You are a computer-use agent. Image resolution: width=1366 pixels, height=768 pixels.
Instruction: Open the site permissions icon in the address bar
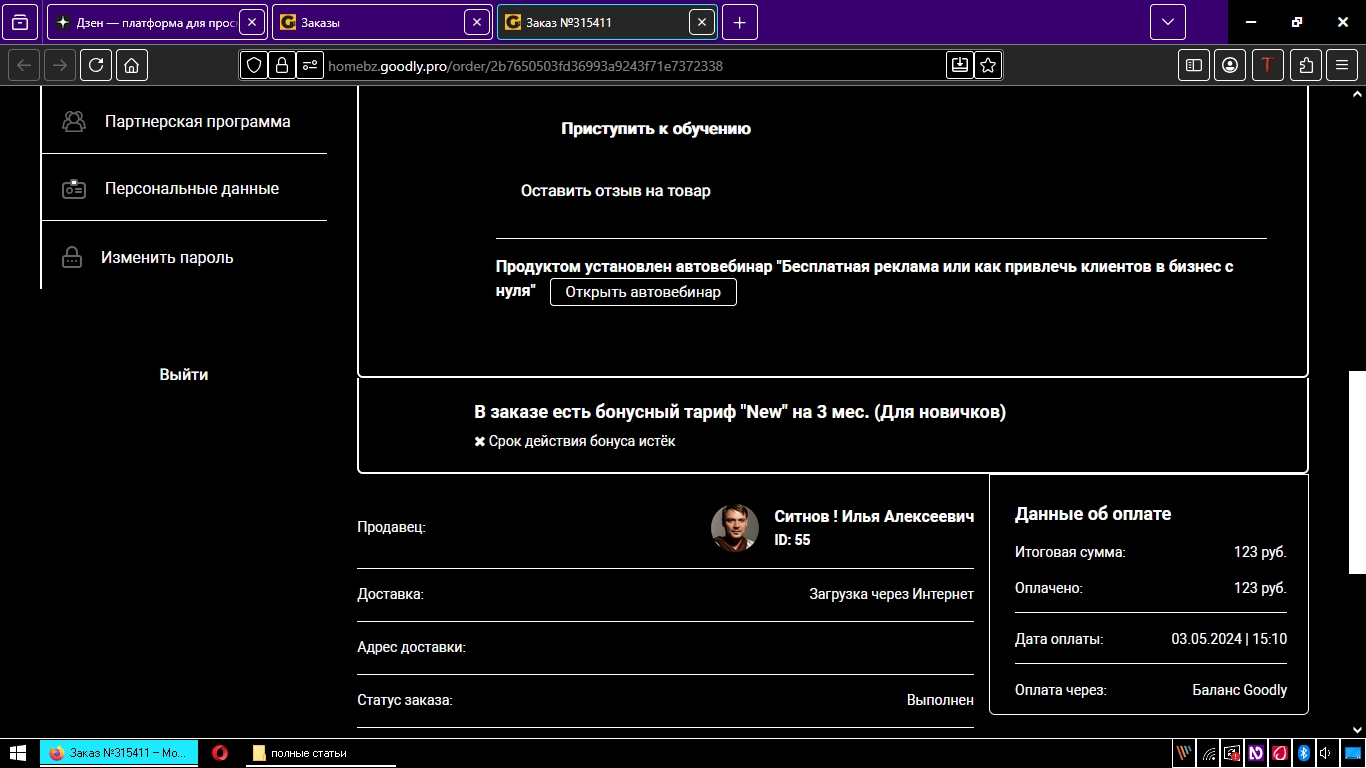point(310,65)
